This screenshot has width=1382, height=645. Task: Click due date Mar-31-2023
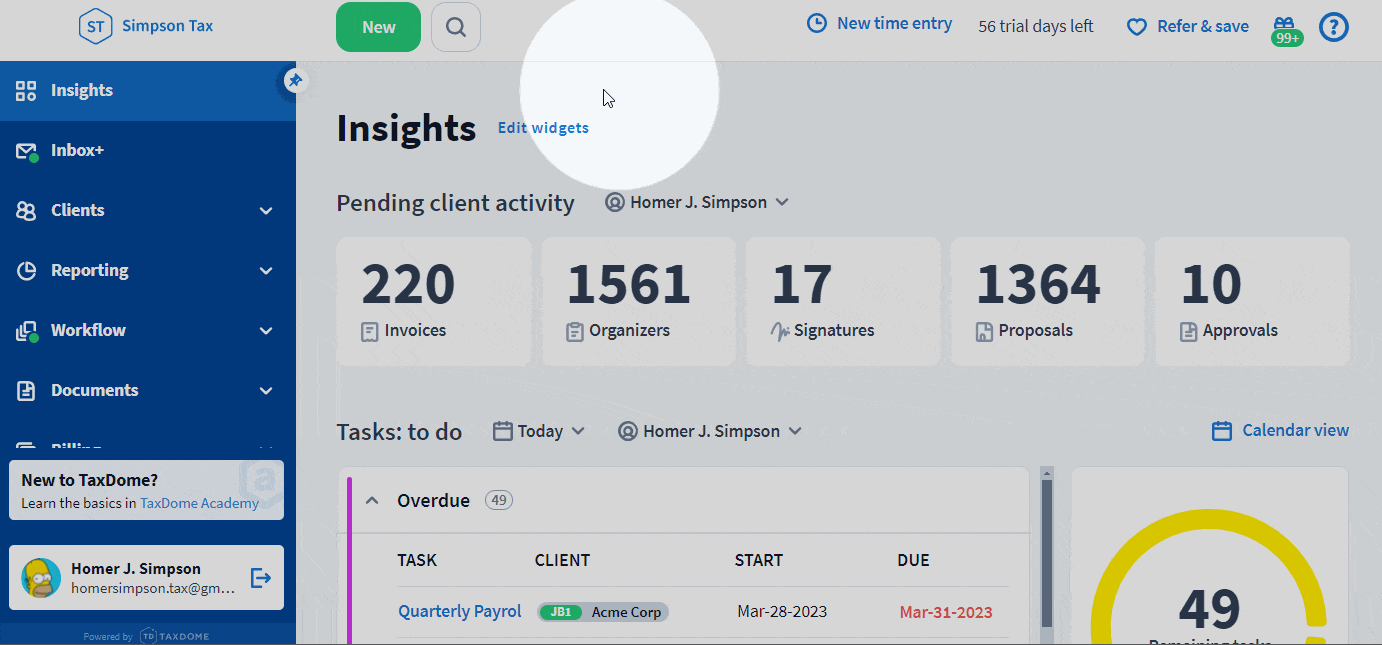coord(946,612)
